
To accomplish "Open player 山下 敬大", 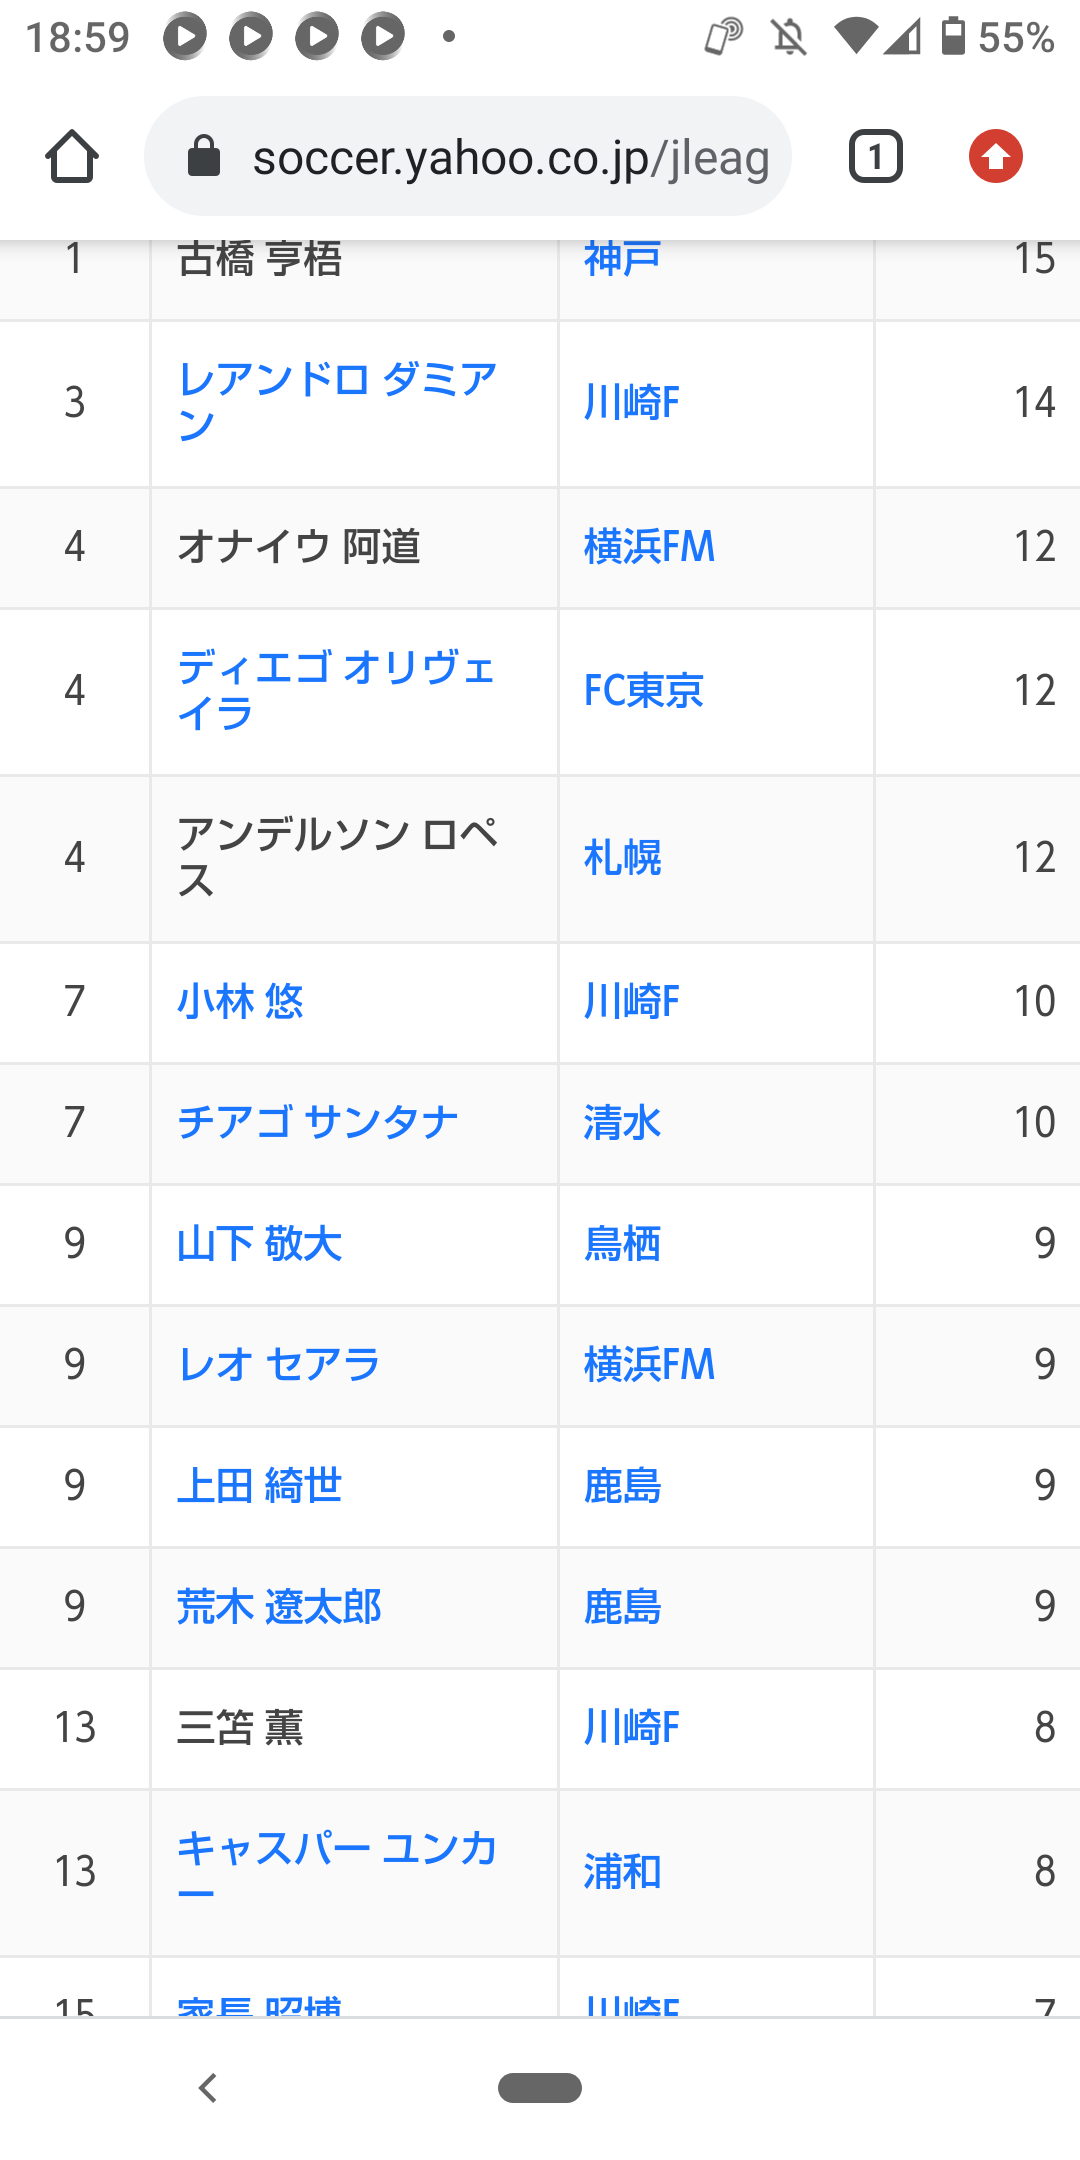I will pos(260,1244).
